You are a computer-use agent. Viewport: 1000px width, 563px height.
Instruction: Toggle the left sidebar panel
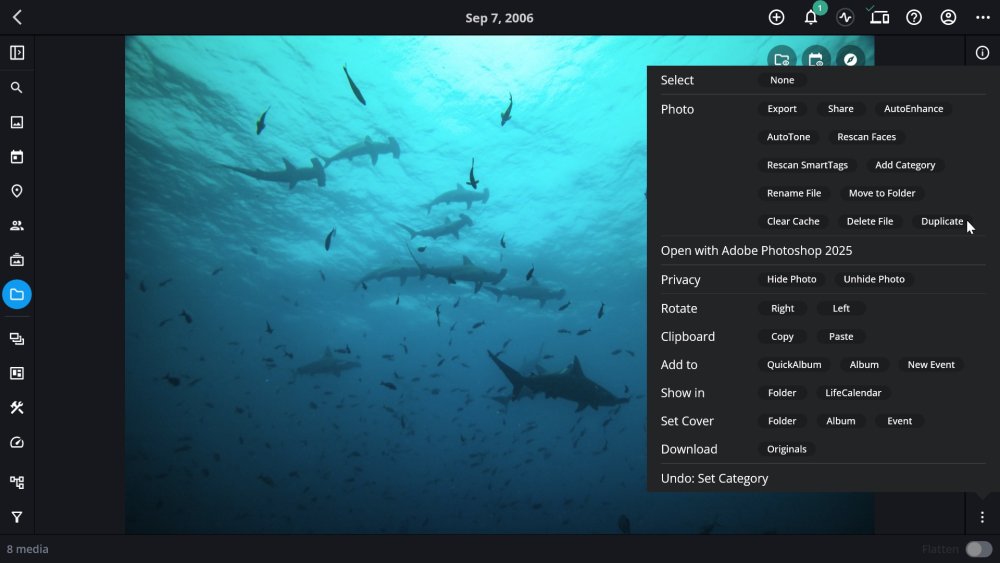[x=17, y=53]
